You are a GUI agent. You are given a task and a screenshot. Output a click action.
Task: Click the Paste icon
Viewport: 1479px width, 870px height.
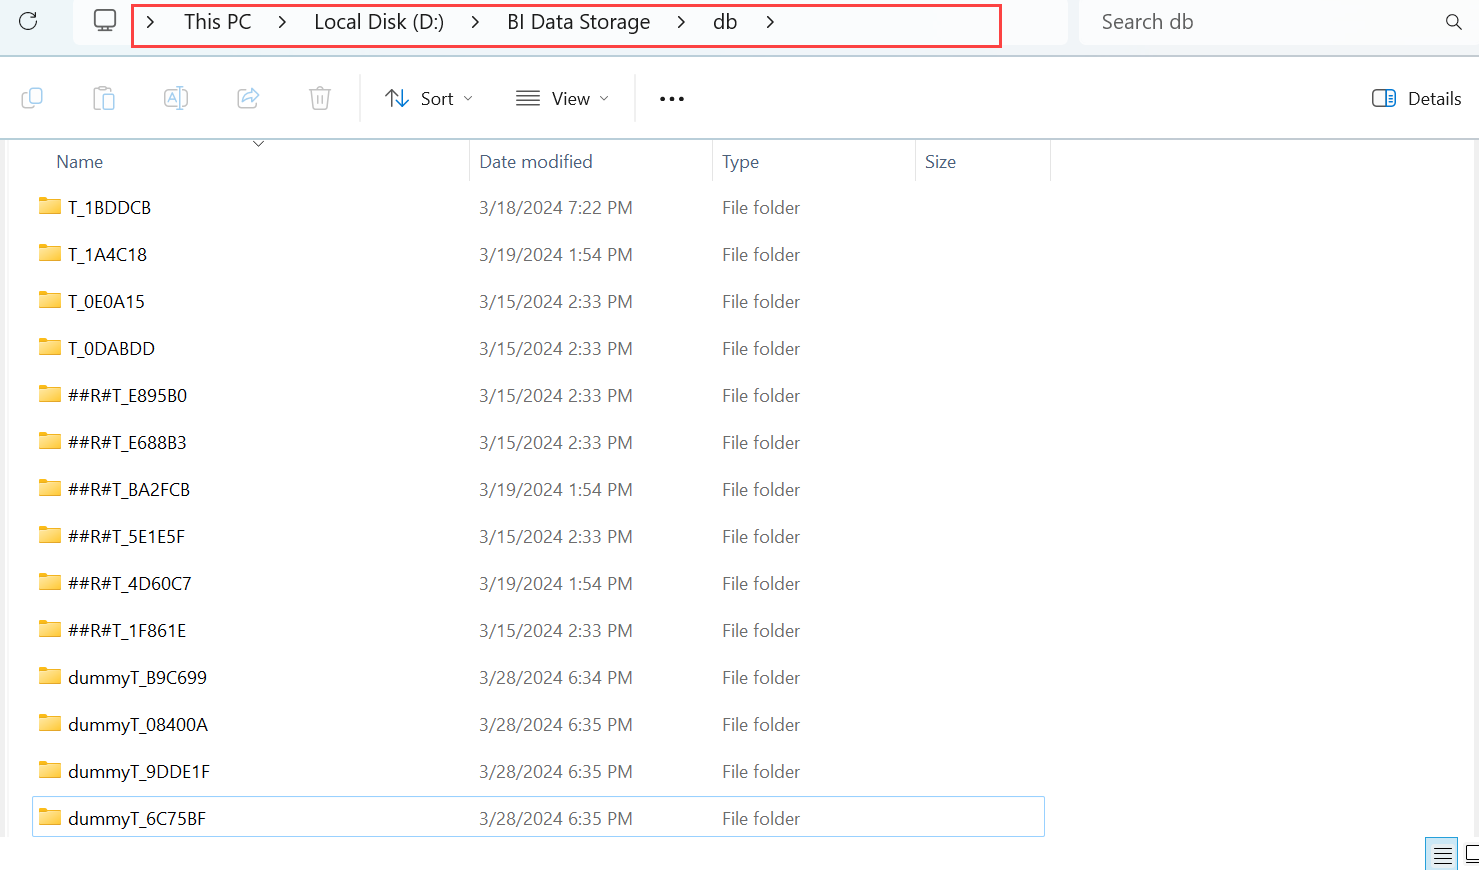tap(104, 97)
